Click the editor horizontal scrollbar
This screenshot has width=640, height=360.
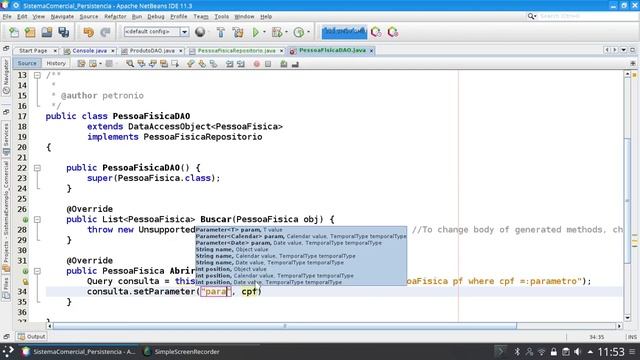pyautogui.click(x=284, y=326)
